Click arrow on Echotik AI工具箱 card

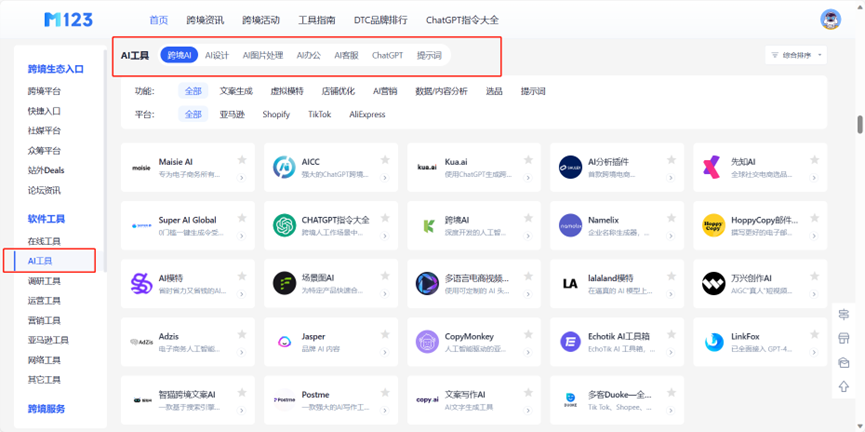[x=671, y=352]
